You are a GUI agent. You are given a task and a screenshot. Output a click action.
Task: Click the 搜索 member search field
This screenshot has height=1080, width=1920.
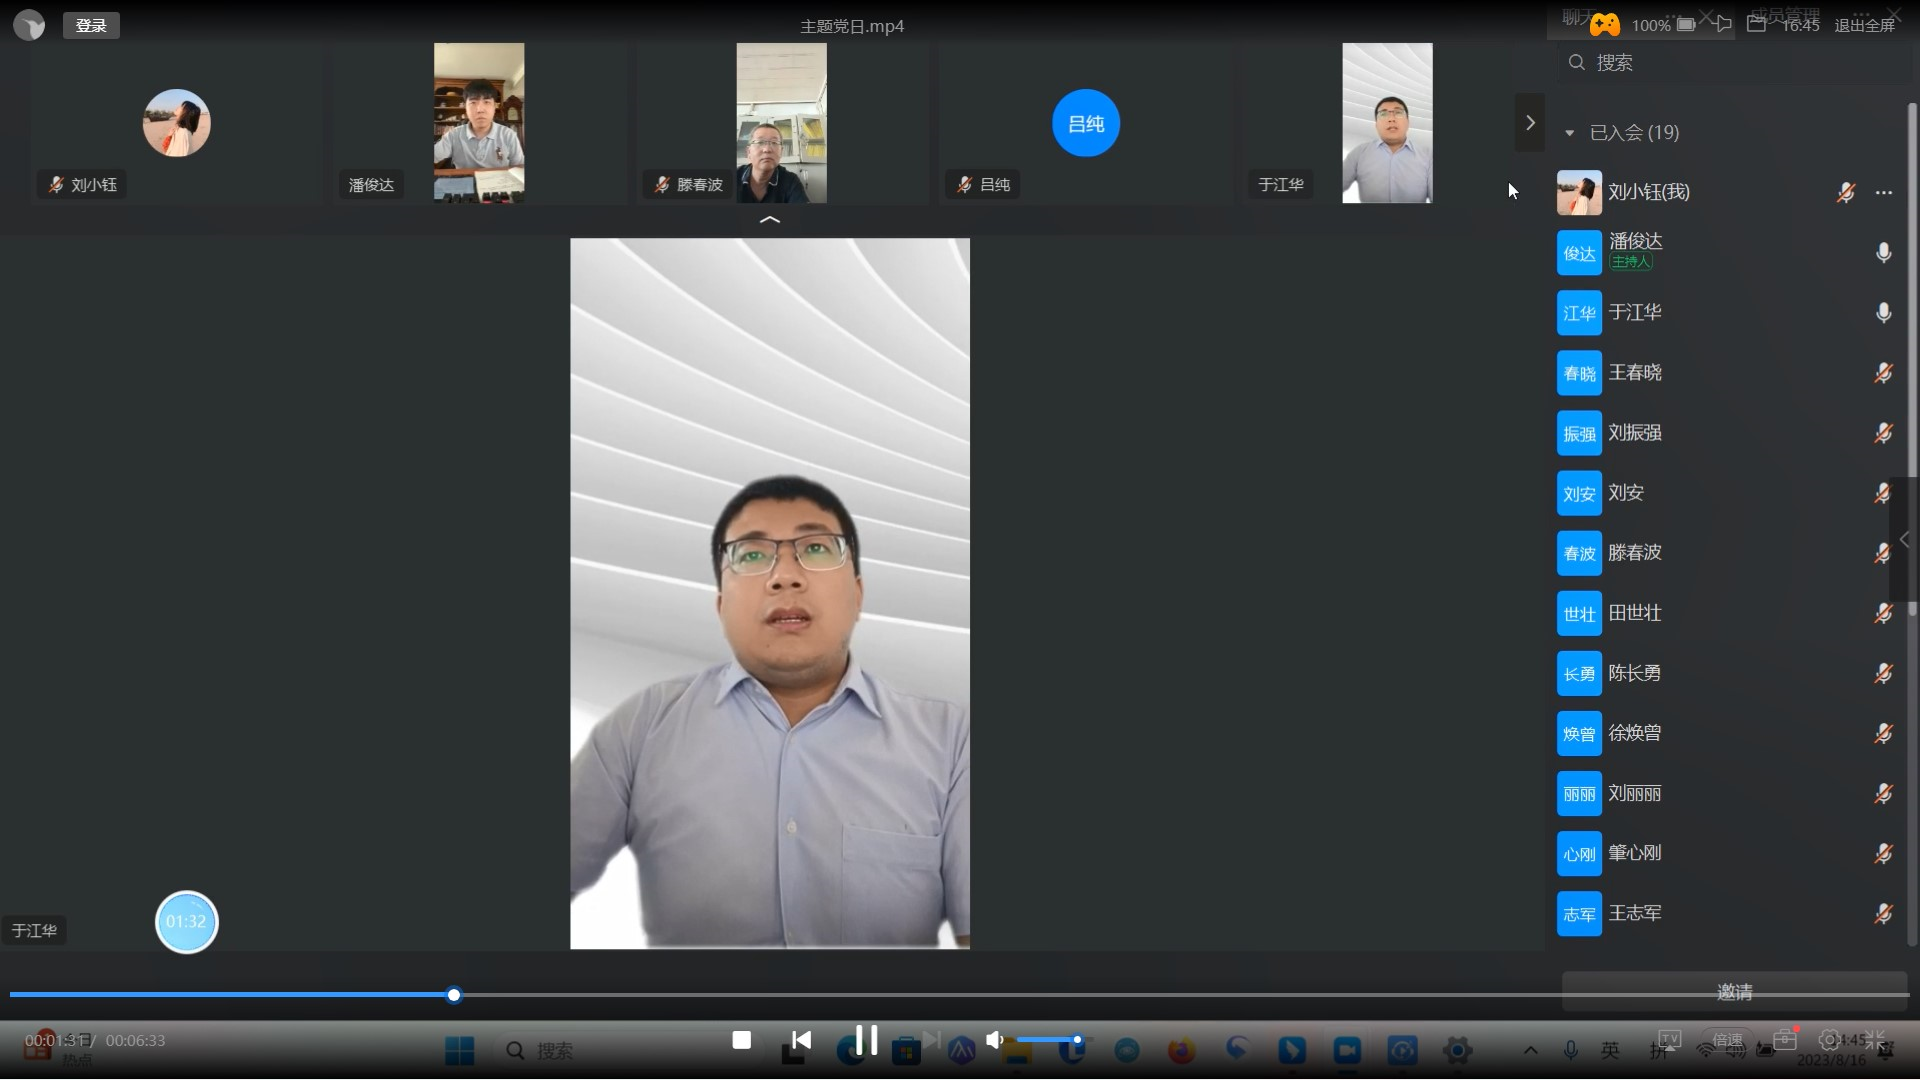click(1735, 62)
